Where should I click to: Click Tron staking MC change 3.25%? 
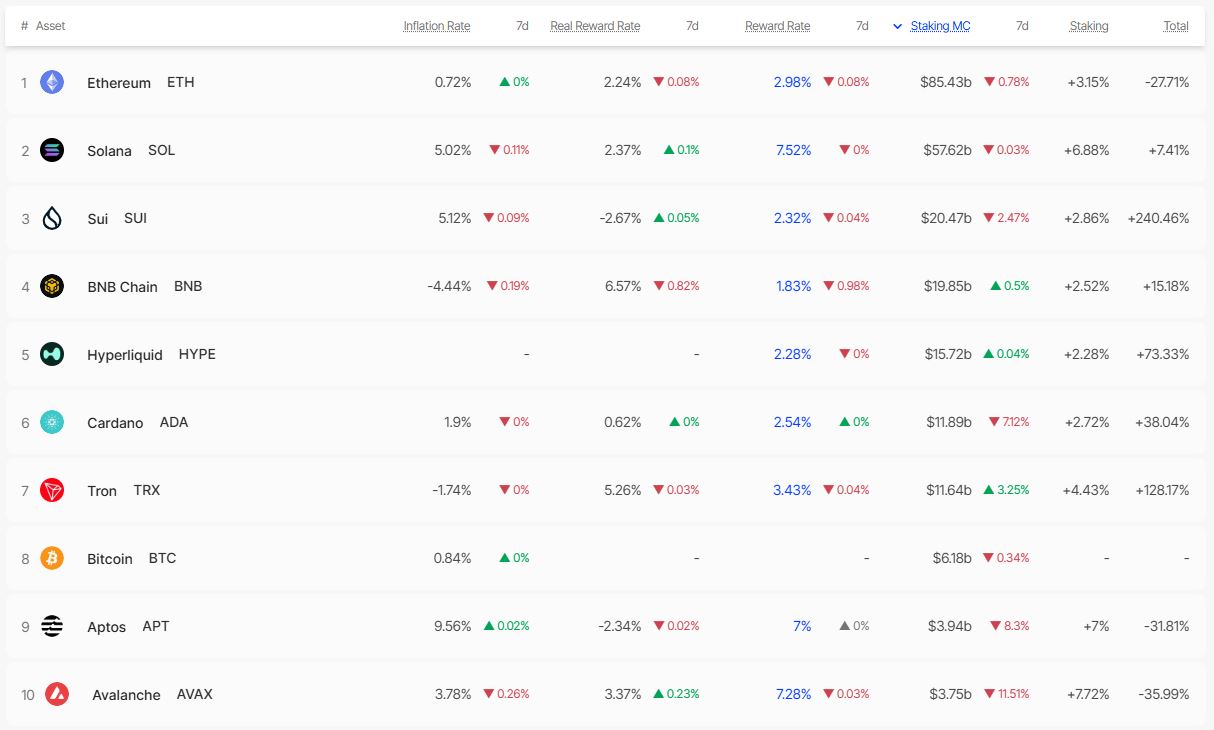pos(1007,490)
